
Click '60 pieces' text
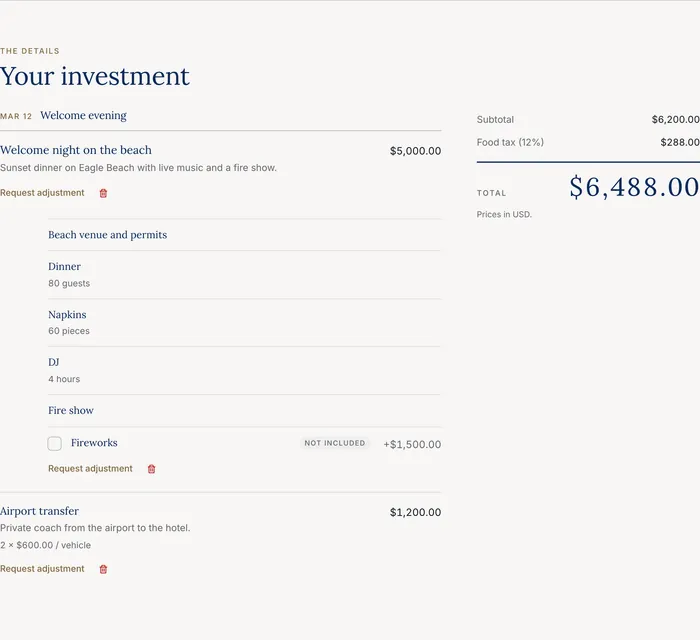[x=69, y=331]
